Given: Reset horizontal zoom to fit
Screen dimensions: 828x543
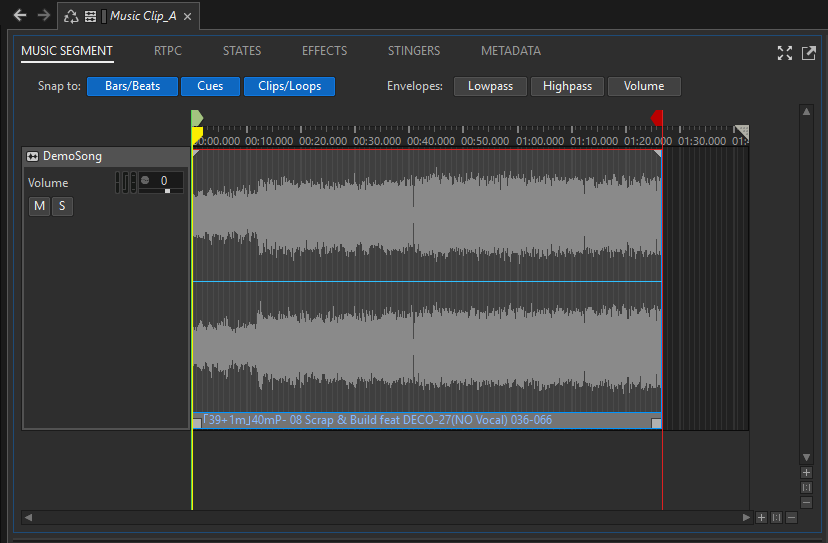Looking at the screenshot, I should (x=776, y=518).
